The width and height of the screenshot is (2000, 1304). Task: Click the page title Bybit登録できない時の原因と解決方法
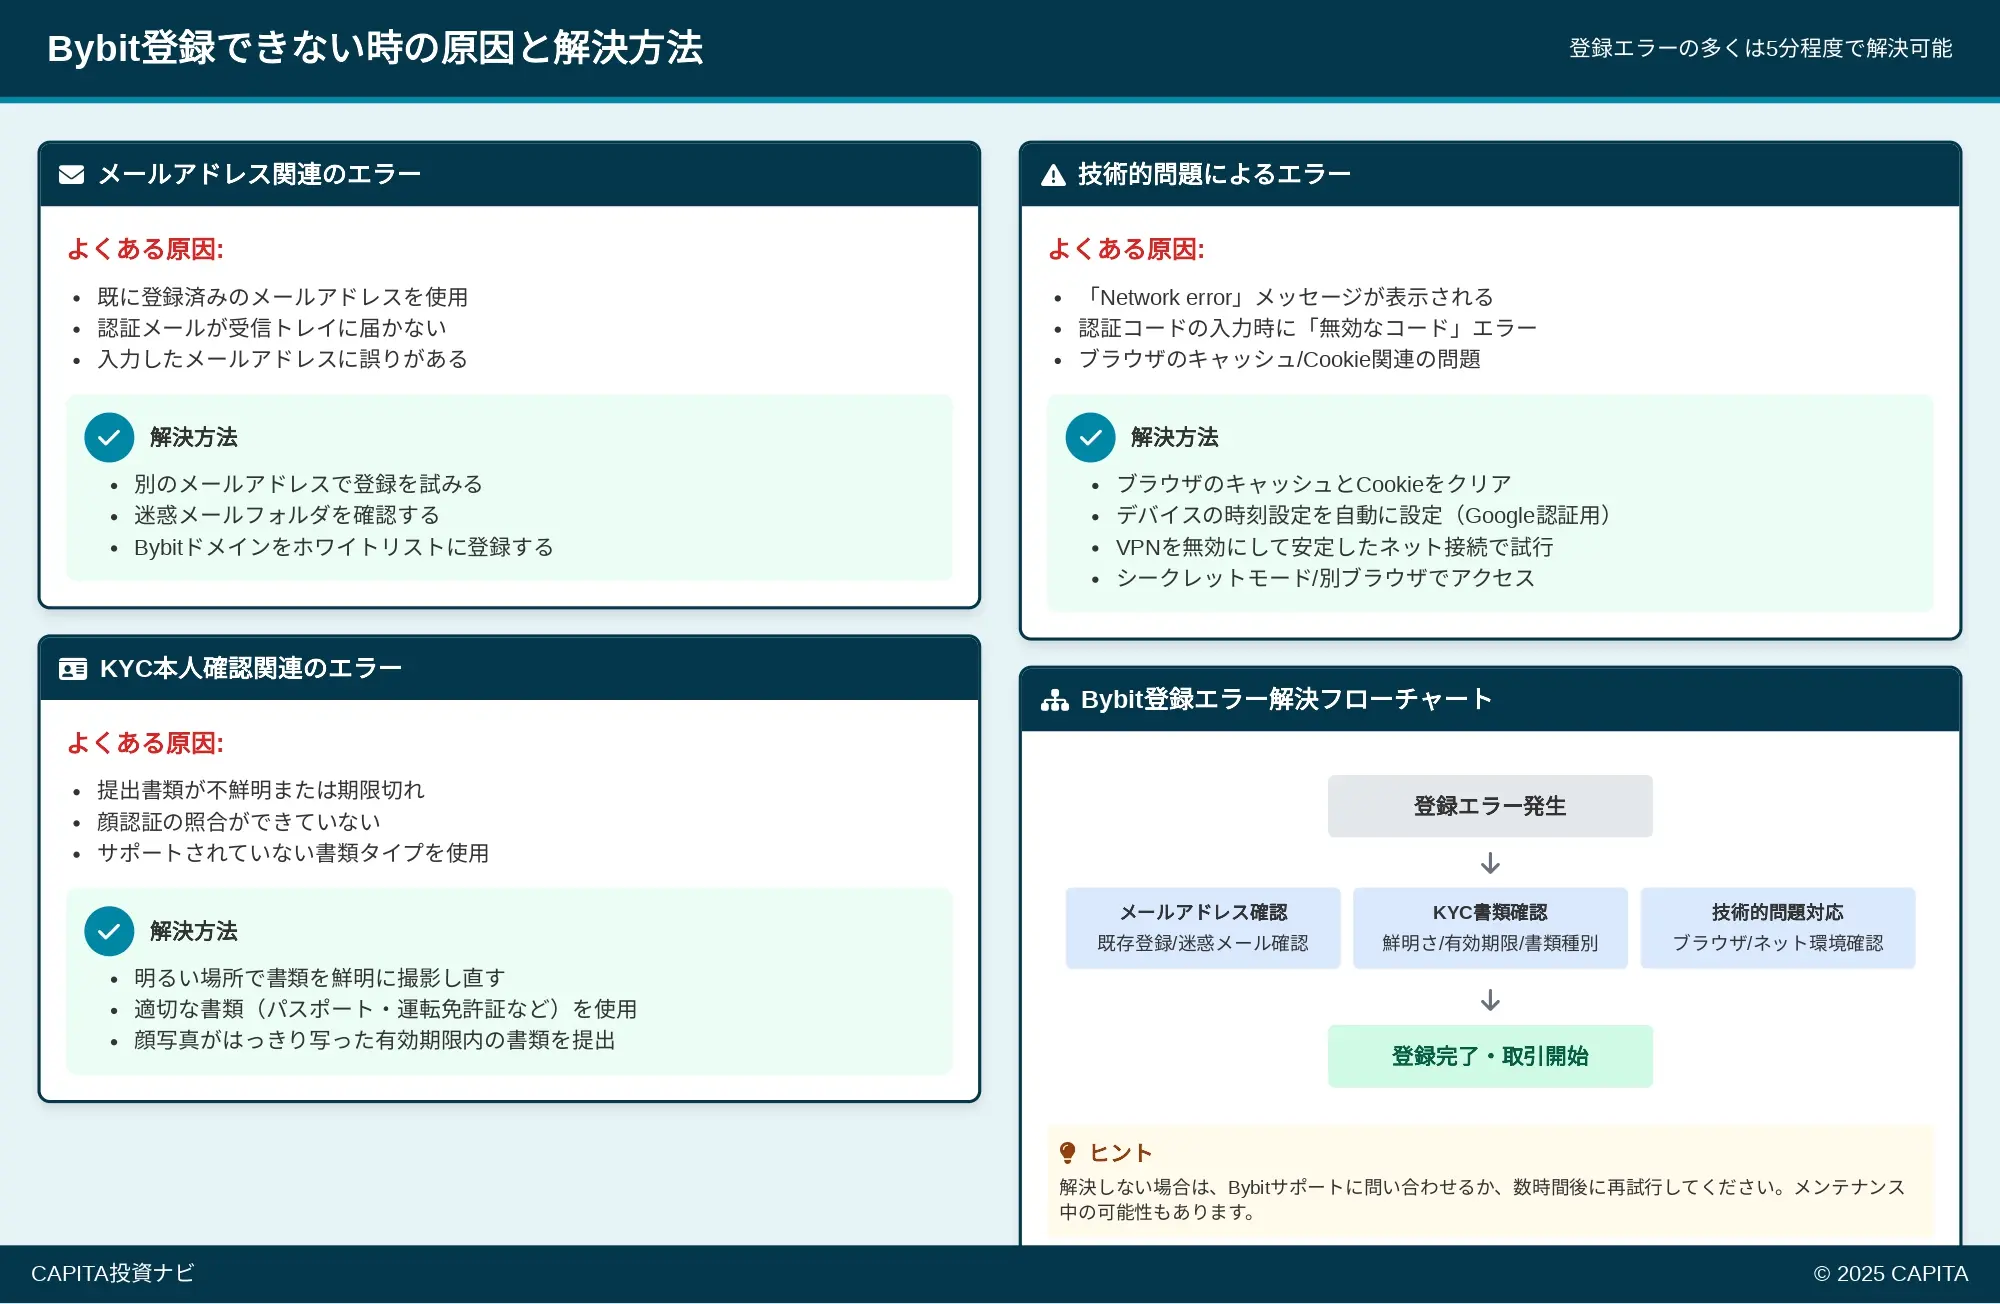[375, 48]
